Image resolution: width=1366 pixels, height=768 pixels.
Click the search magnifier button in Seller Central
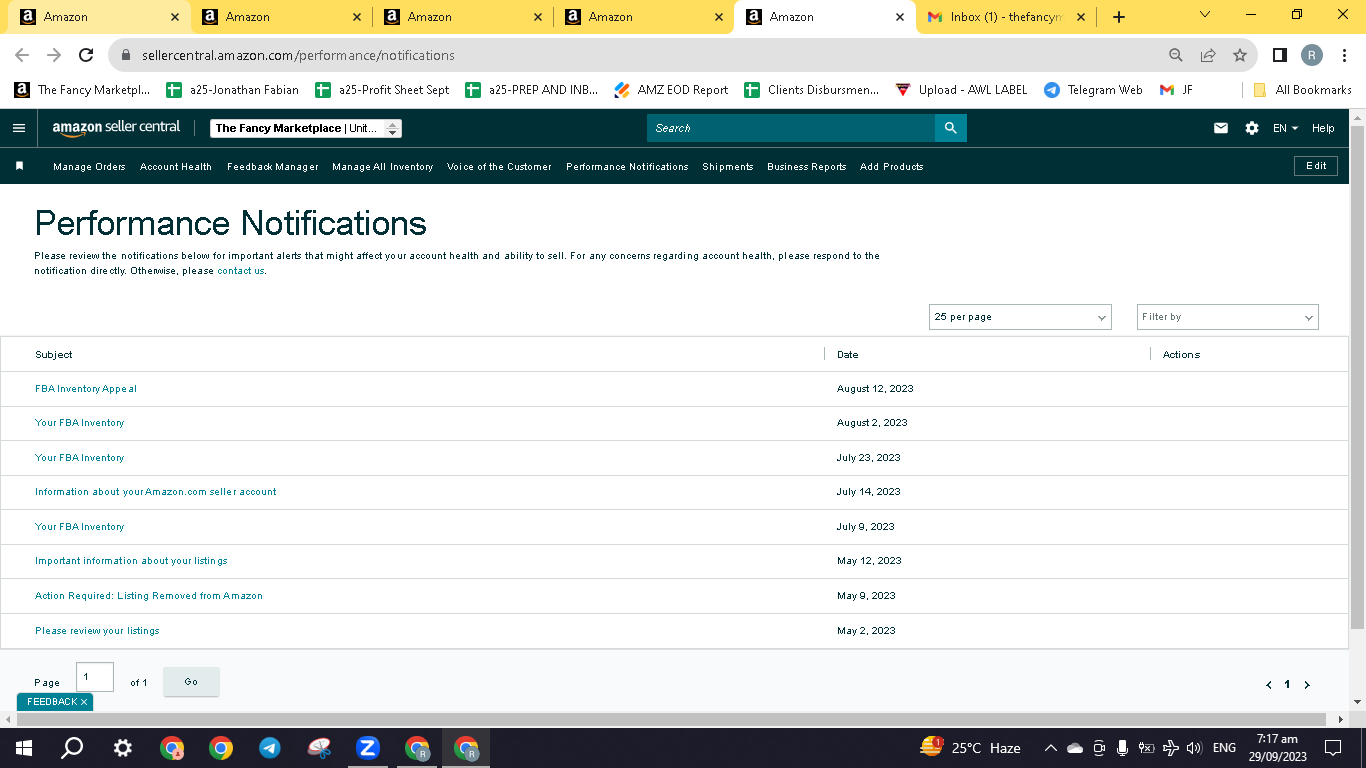click(950, 128)
